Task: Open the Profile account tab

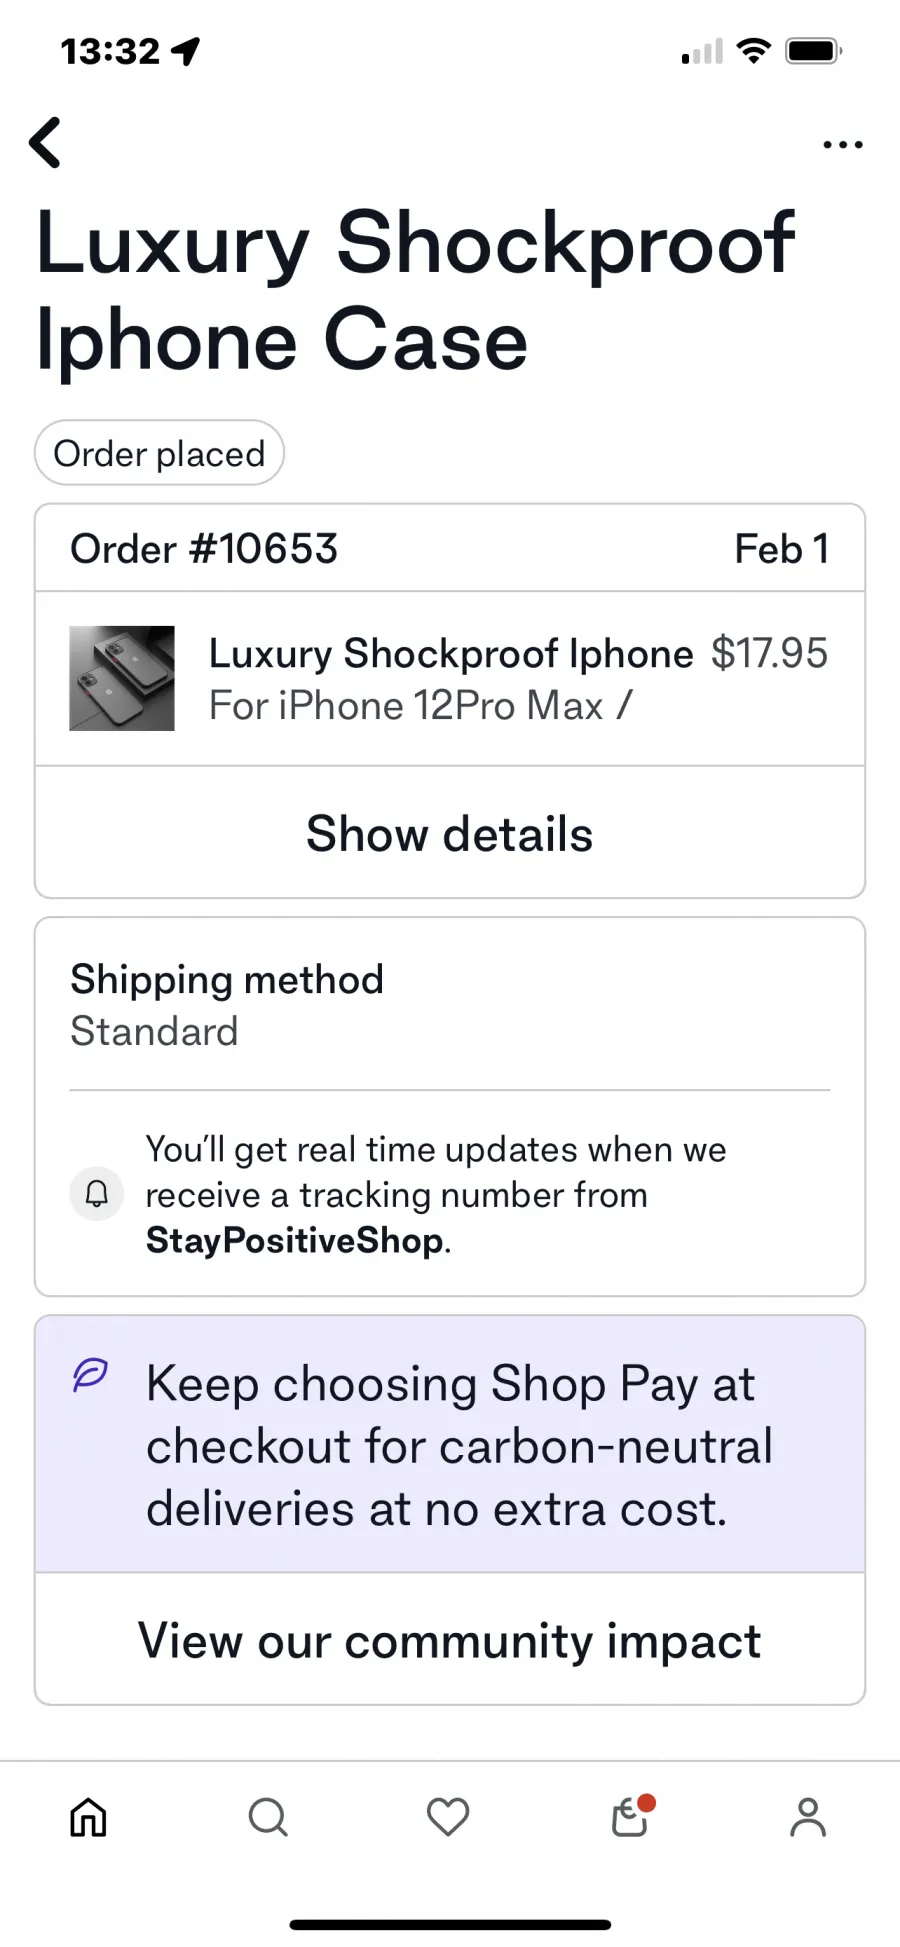Action: 808,1817
